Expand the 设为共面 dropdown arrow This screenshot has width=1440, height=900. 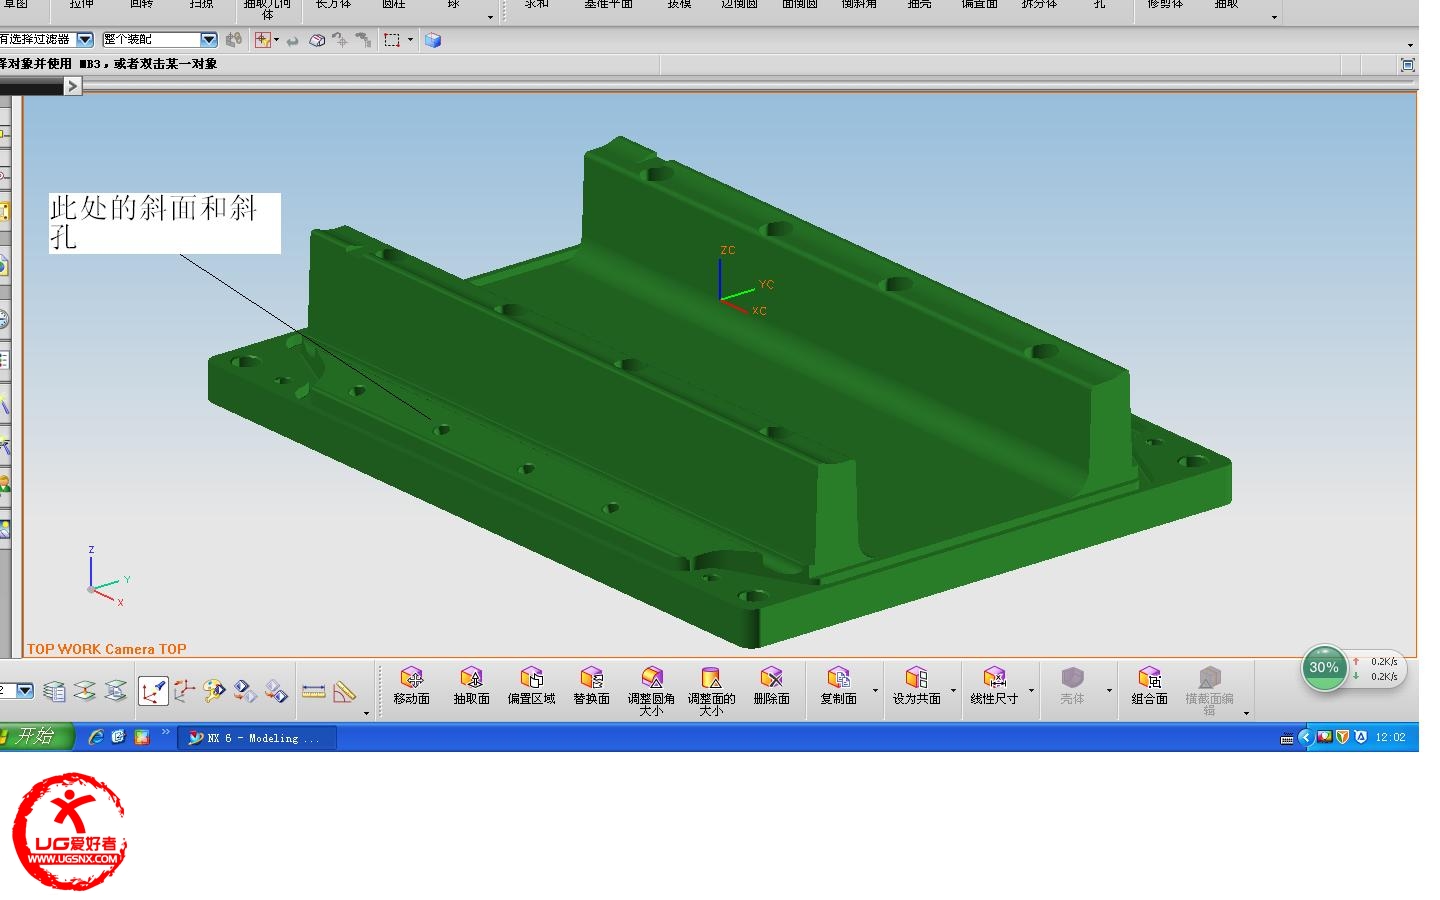point(953,690)
